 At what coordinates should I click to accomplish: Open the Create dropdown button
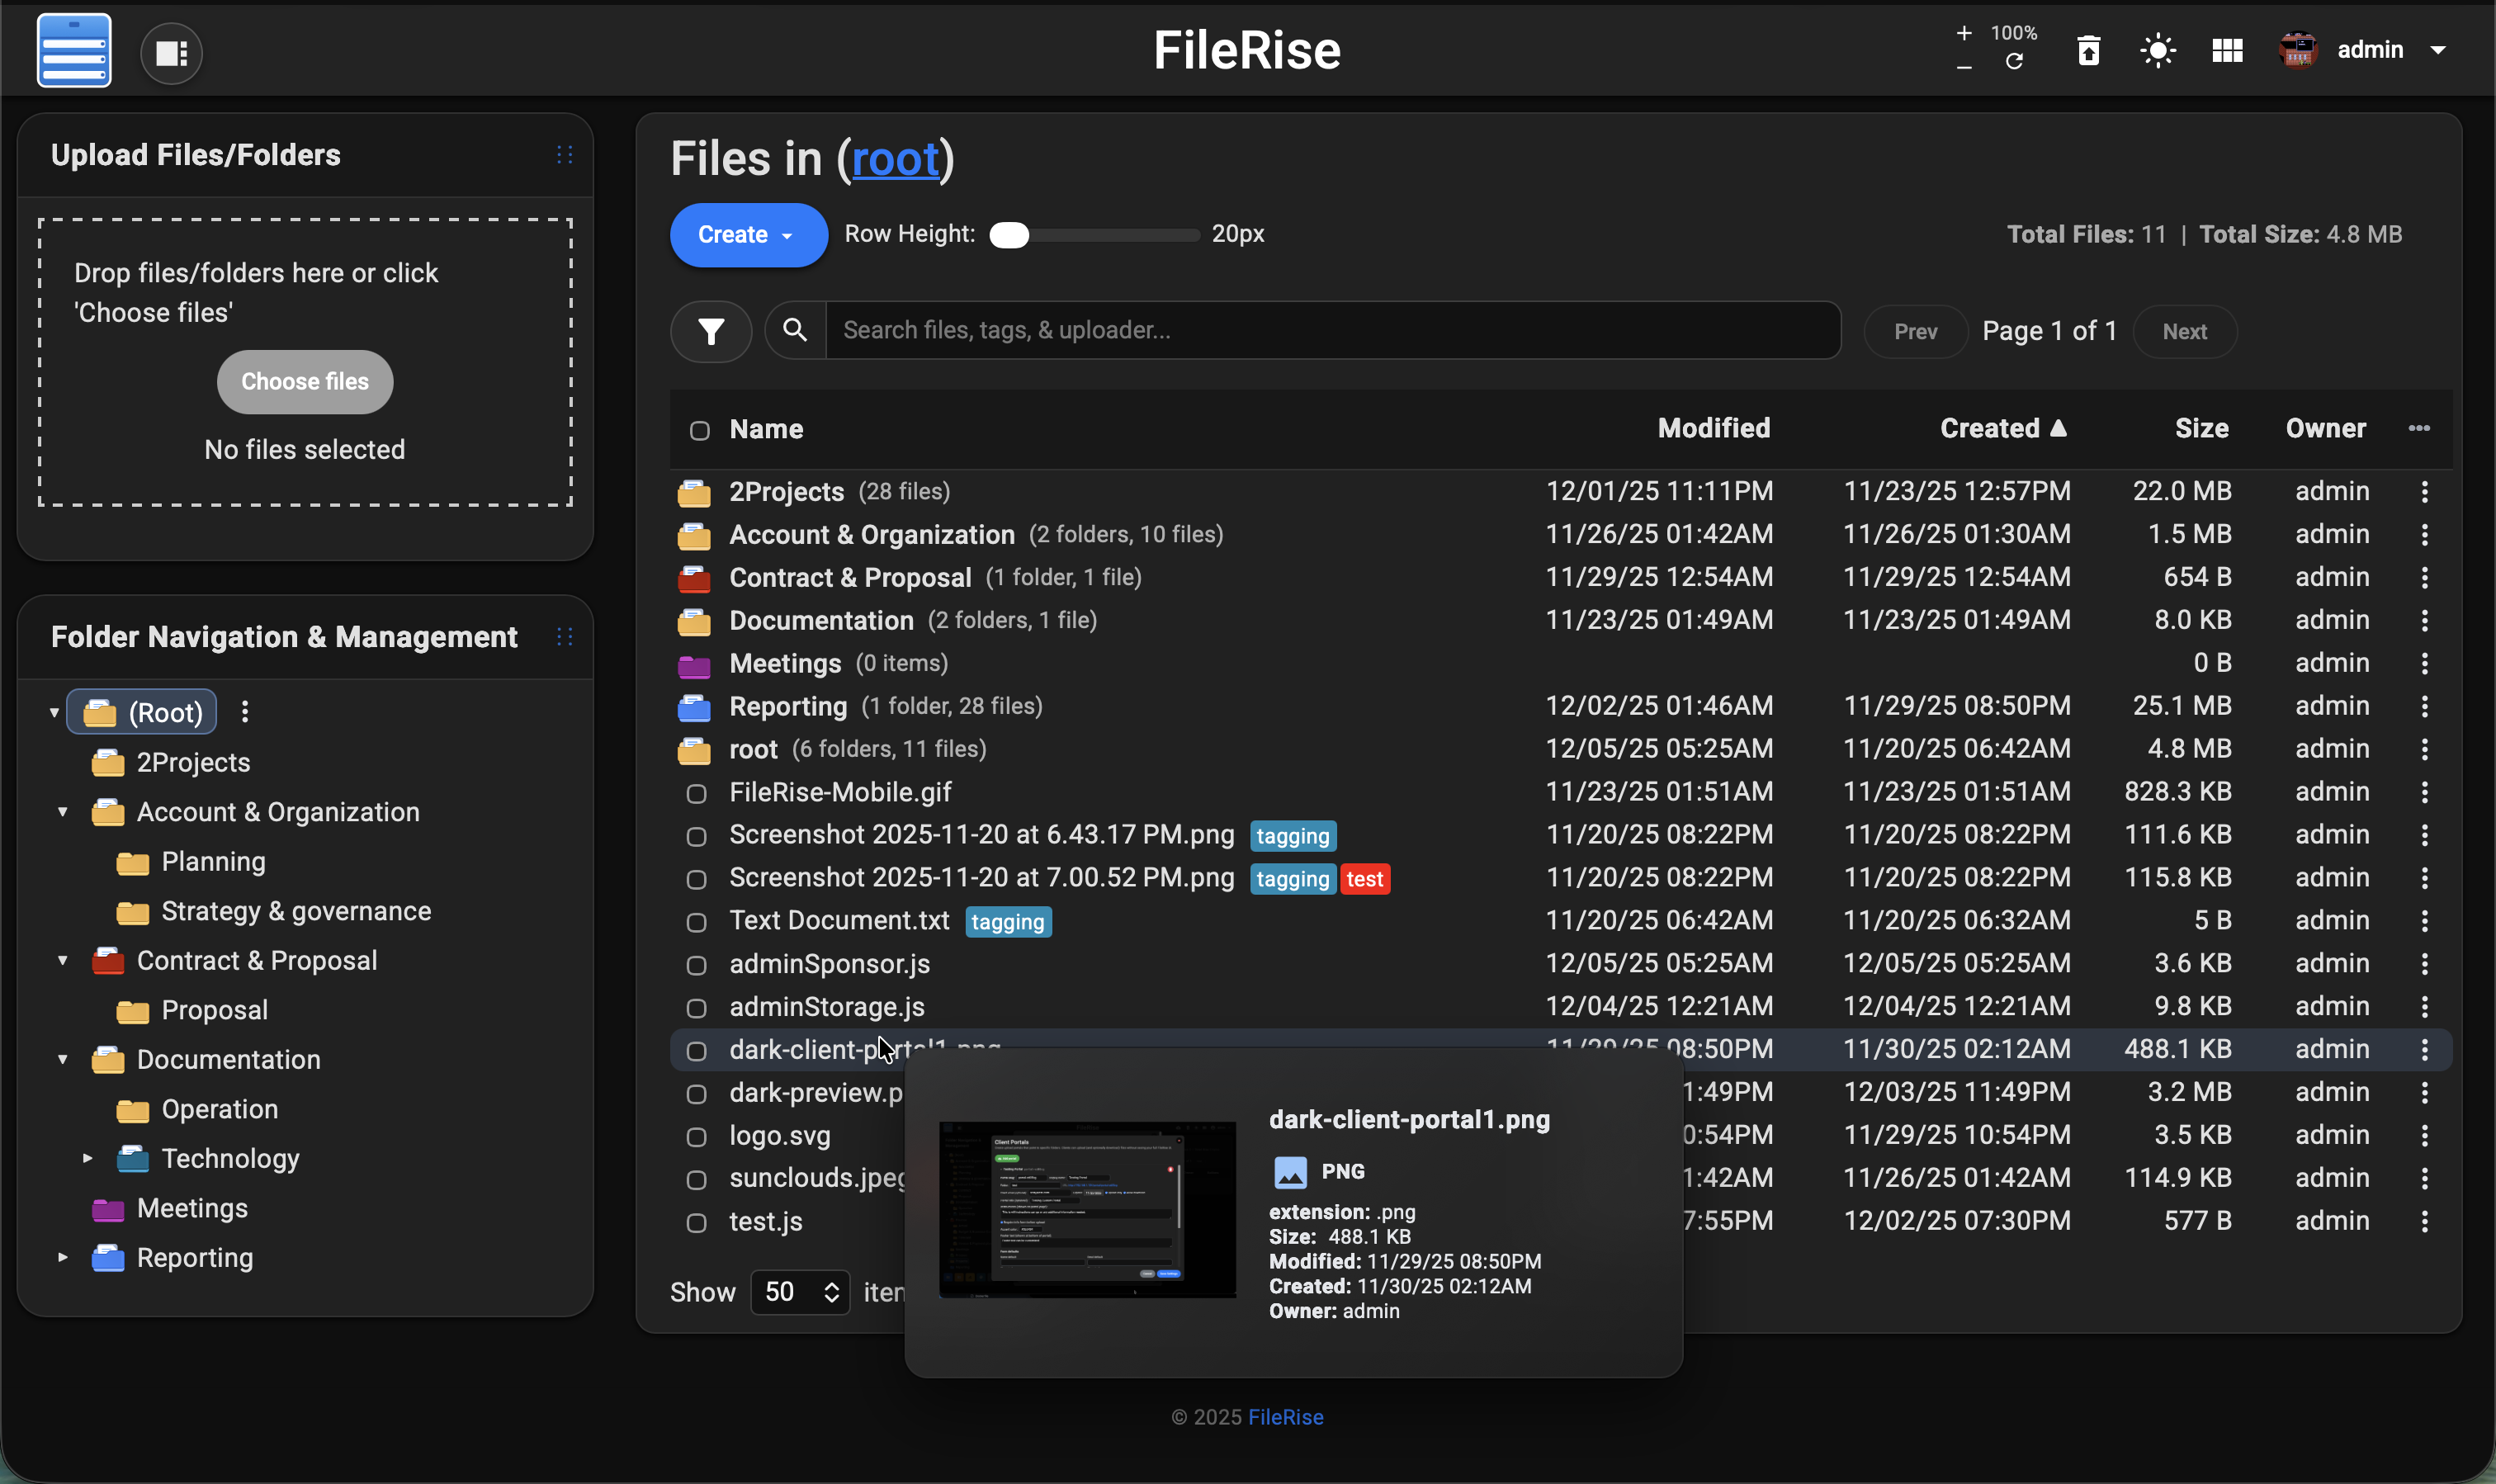pyautogui.click(x=747, y=235)
